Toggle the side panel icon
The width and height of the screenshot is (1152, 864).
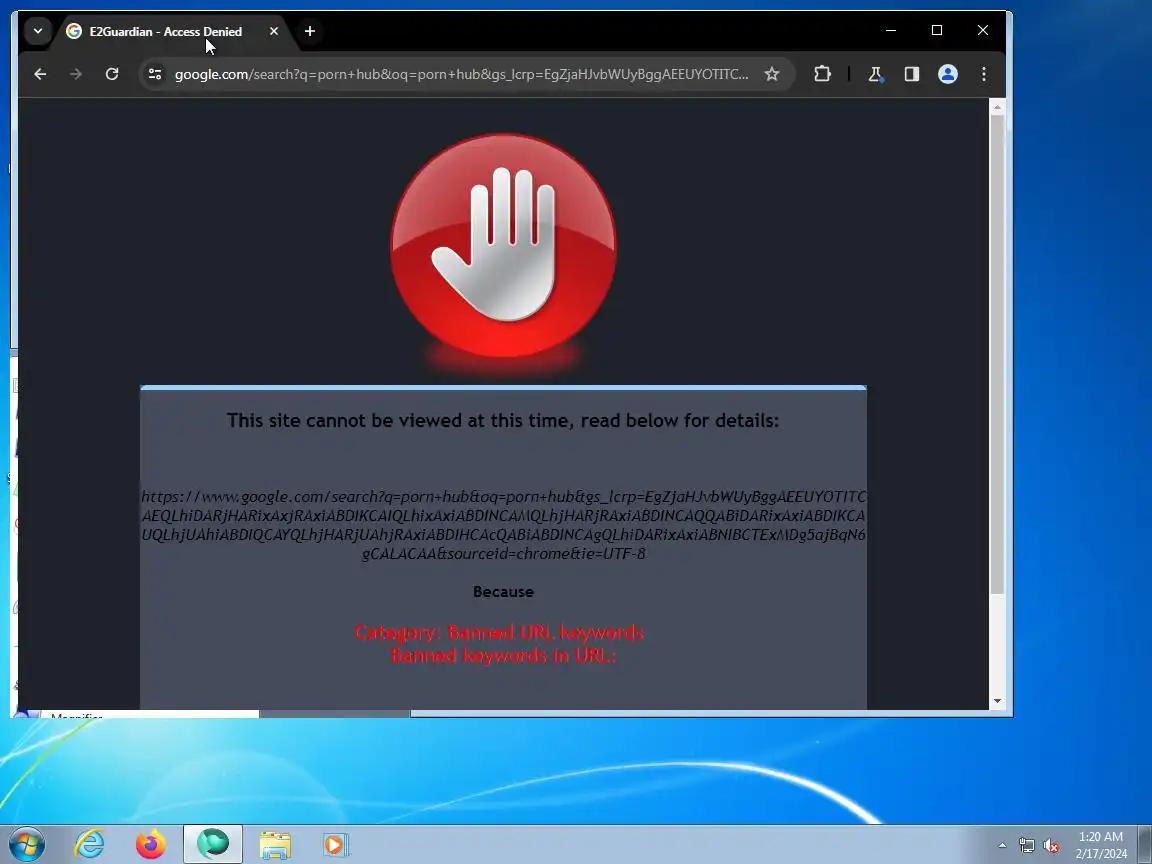912,74
